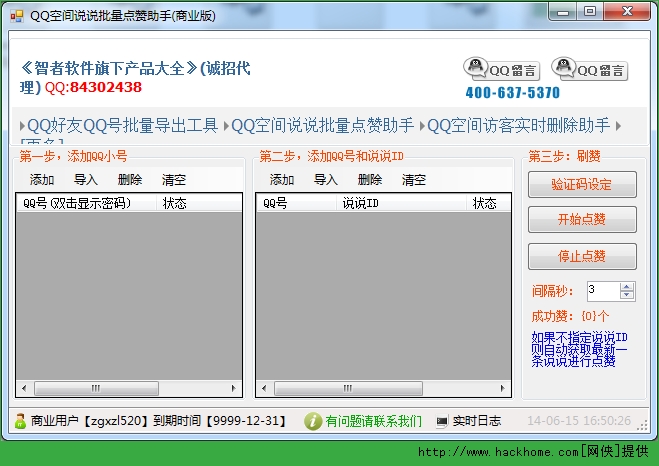The image size is (659, 466).
Task: Click the green info icon in status bar
Action: pos(313,421)
